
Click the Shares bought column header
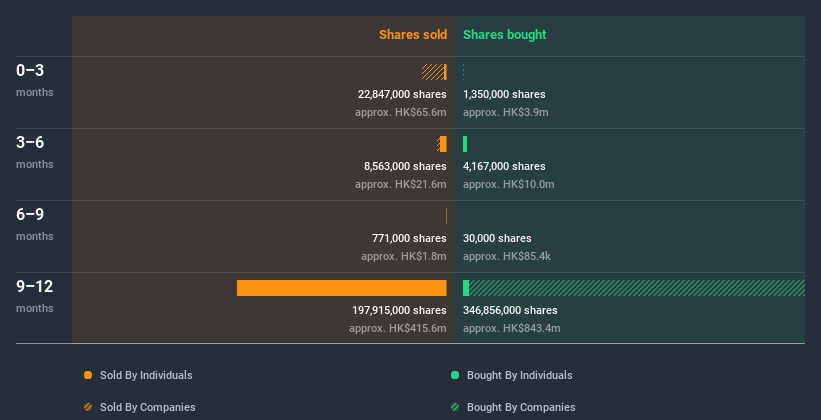click(505, 35)
